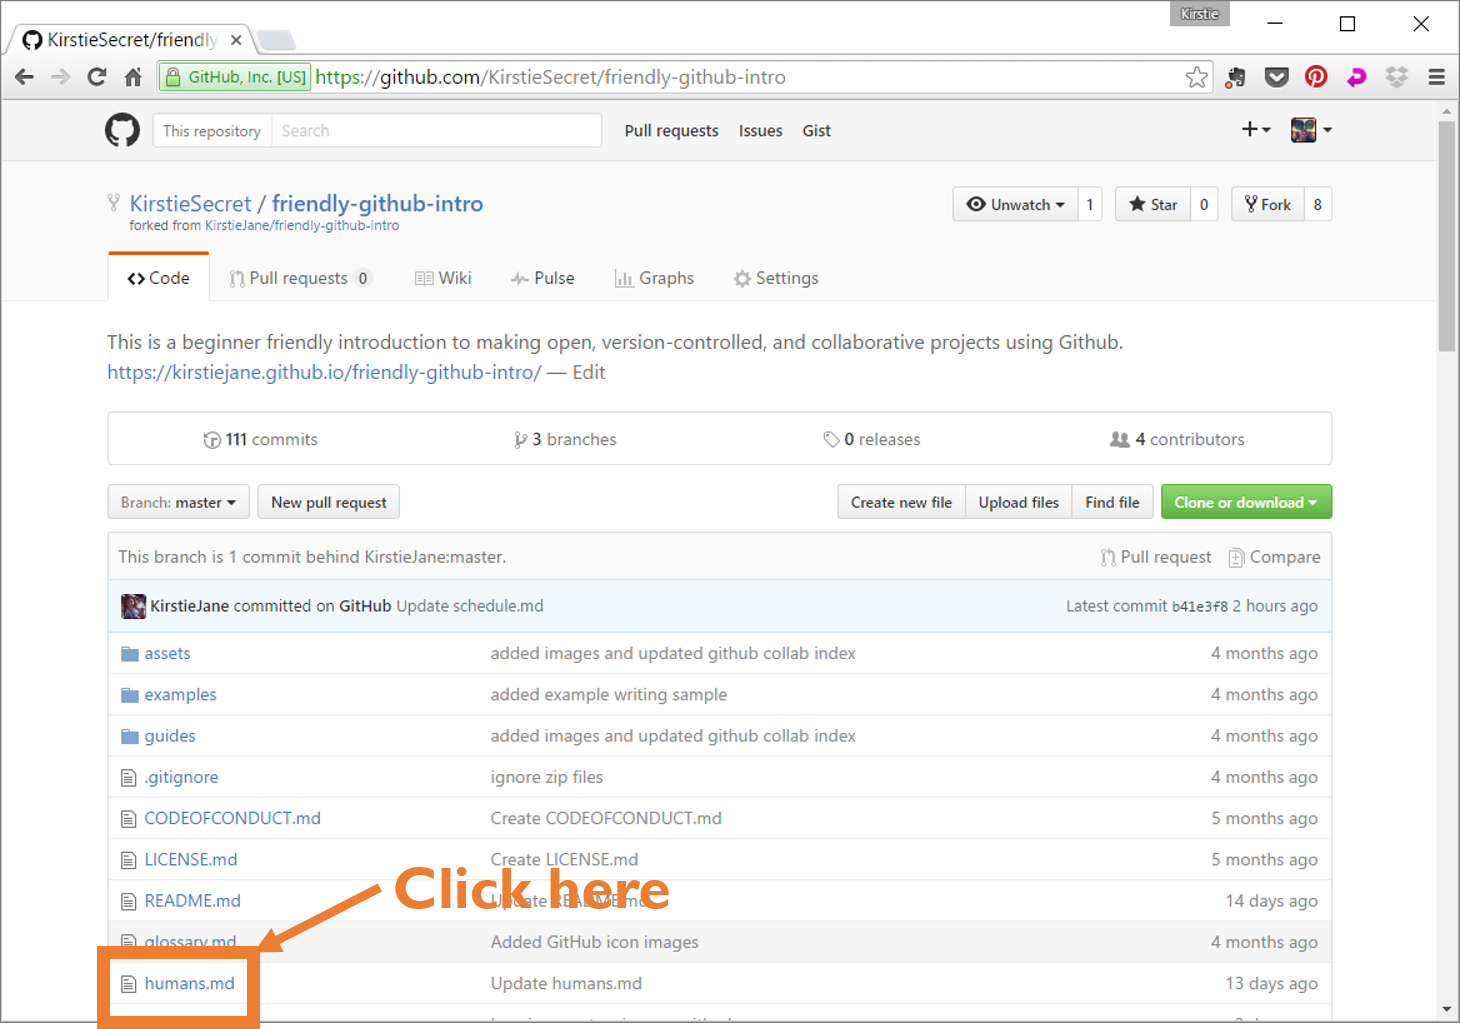Viewport: 1460px width, 1029px height.
Task: Click the Evernote extension icon
Action: (x=1236, y=77)
